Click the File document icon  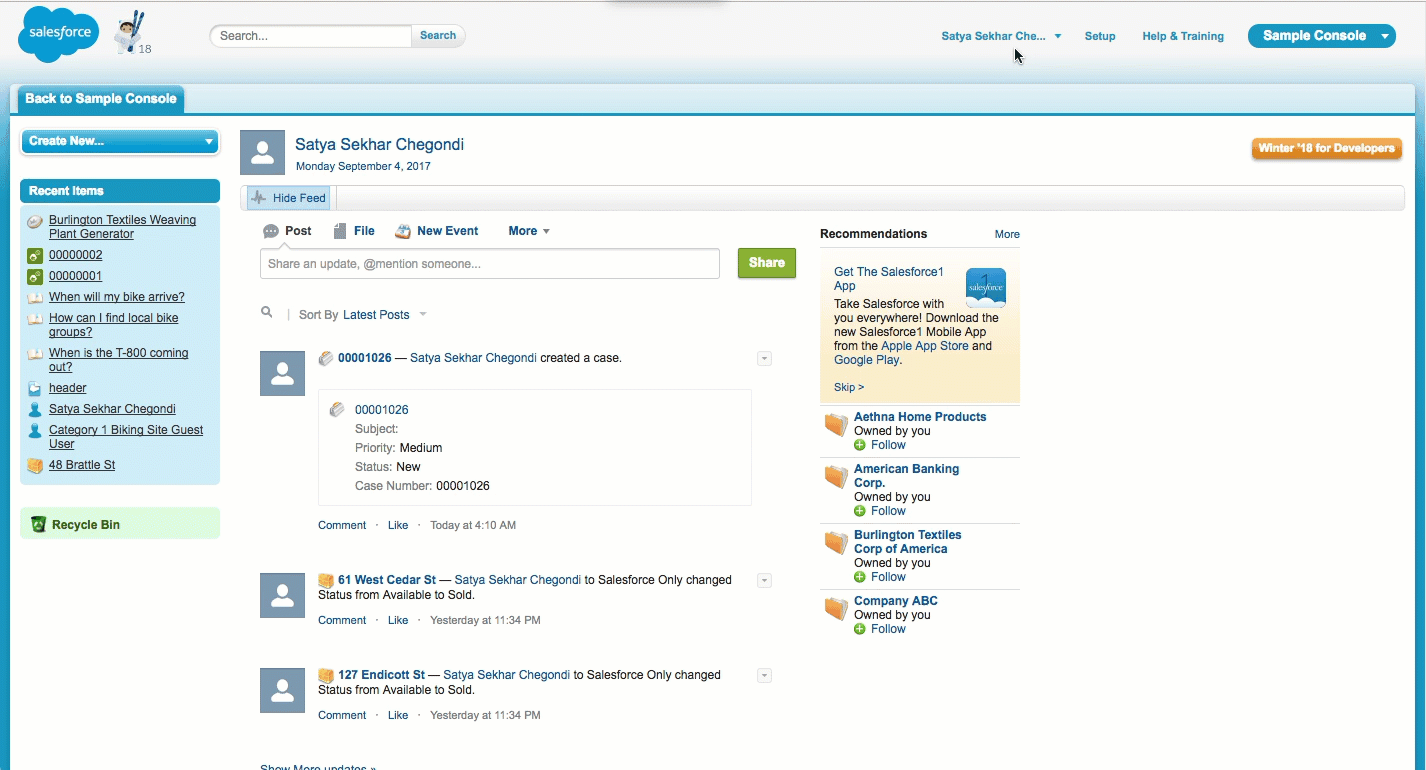coord(340,231)
